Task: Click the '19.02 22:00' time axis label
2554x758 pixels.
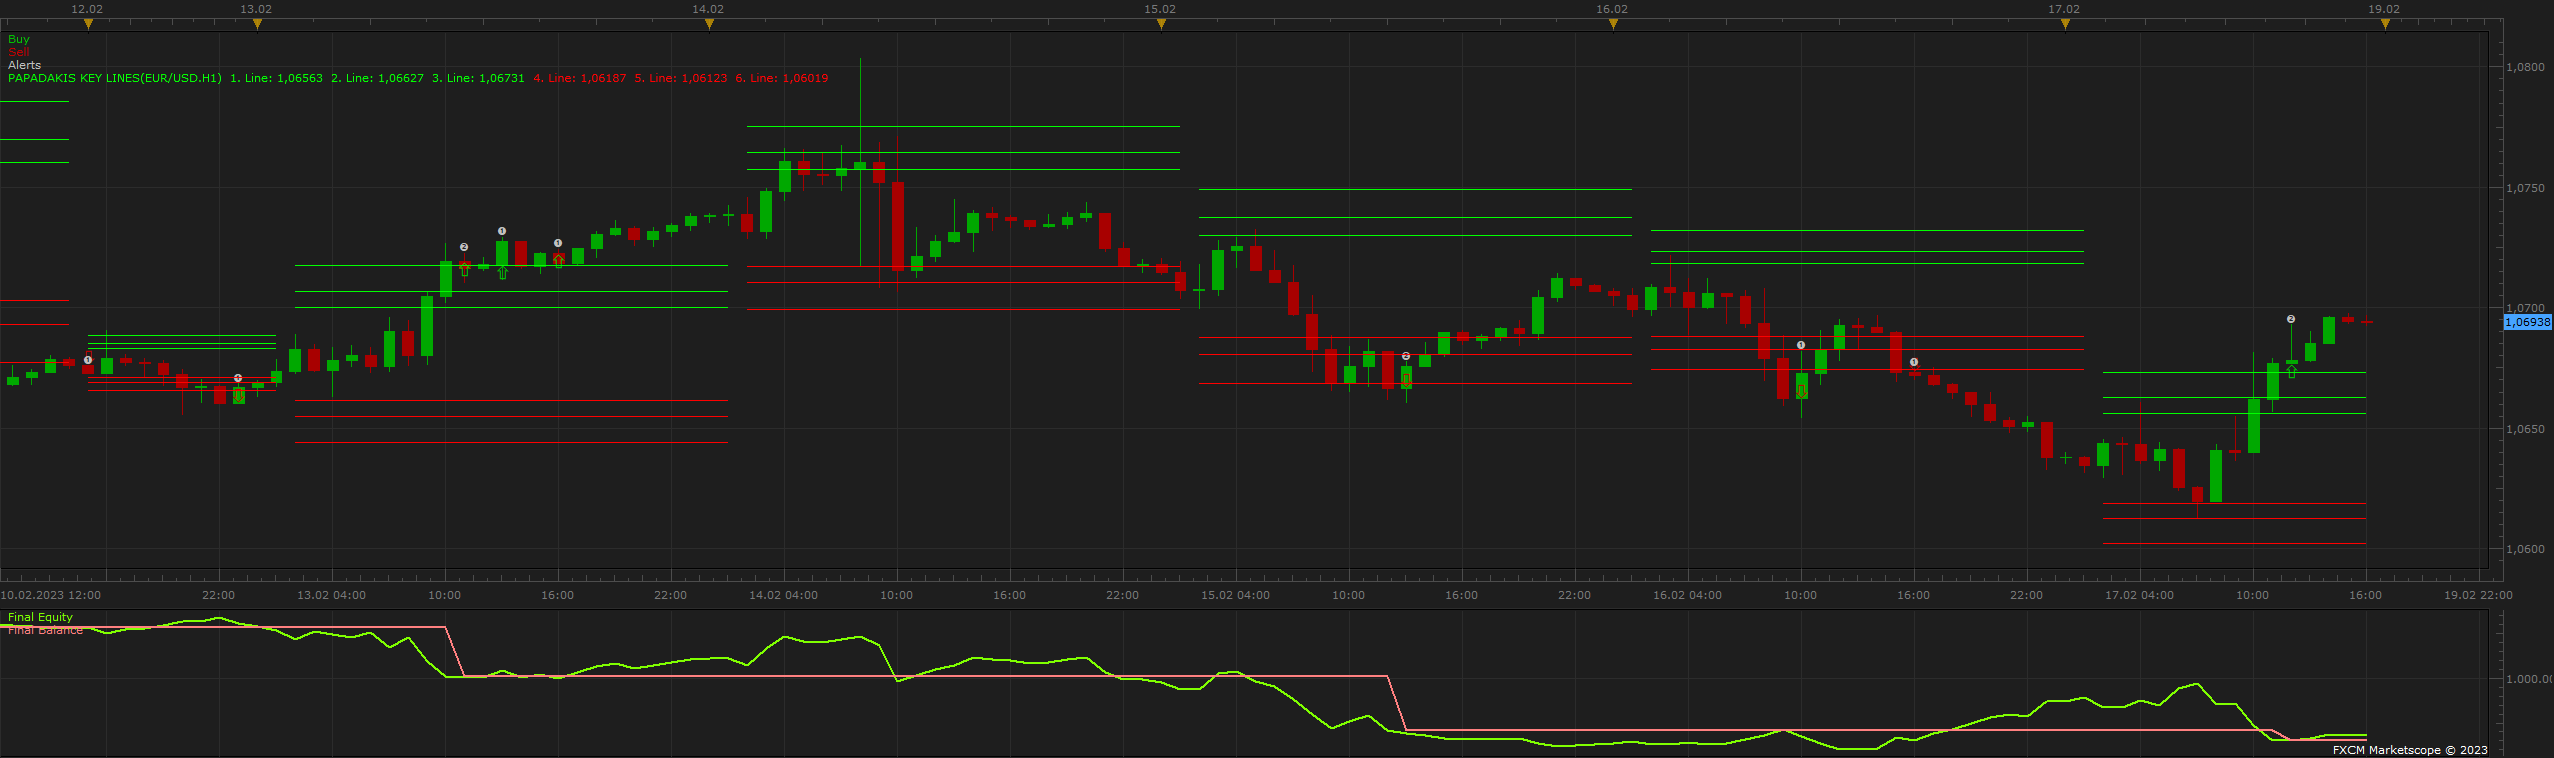Action: tap(2478, 595)
